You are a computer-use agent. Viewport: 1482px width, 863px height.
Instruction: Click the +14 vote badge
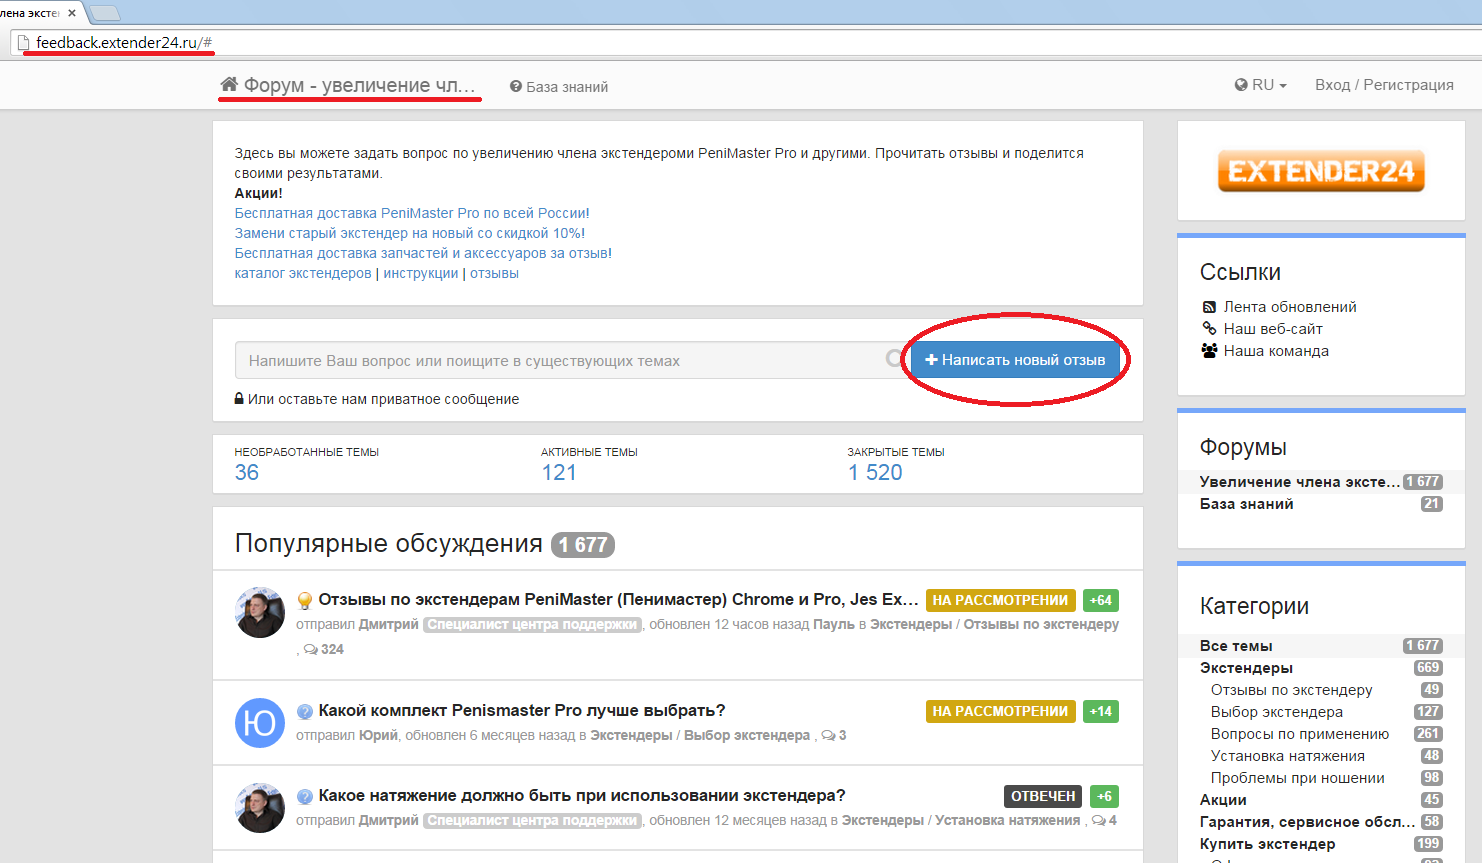tap(1101, 711)
